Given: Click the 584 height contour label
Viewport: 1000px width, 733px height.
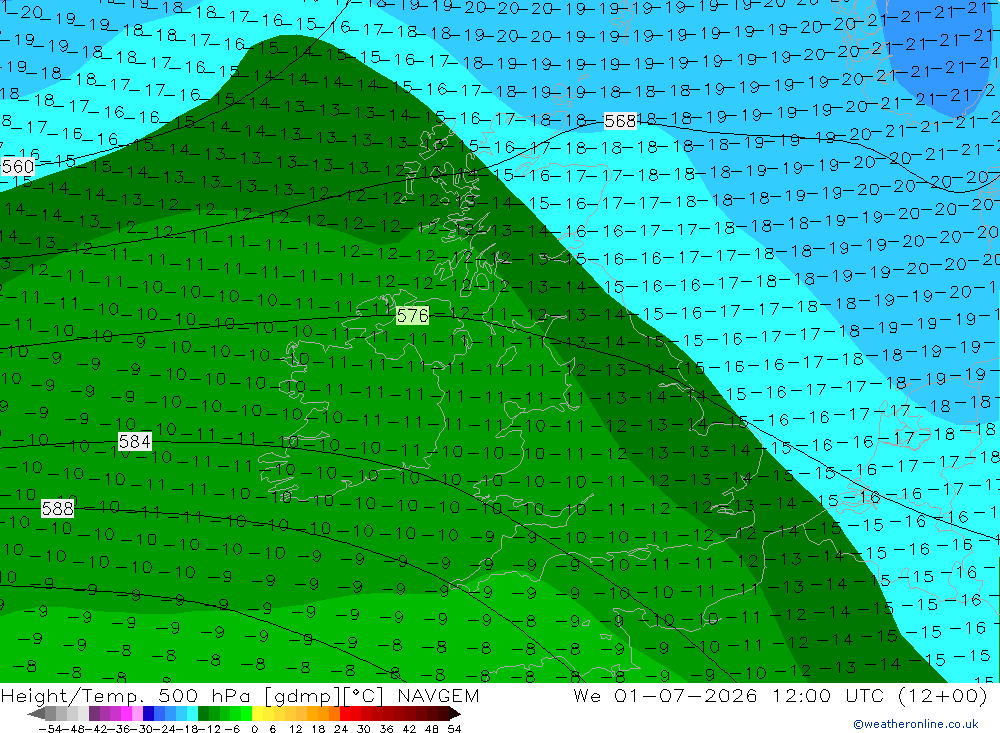Looking at the screenshot, I should (x=135, y=441).
